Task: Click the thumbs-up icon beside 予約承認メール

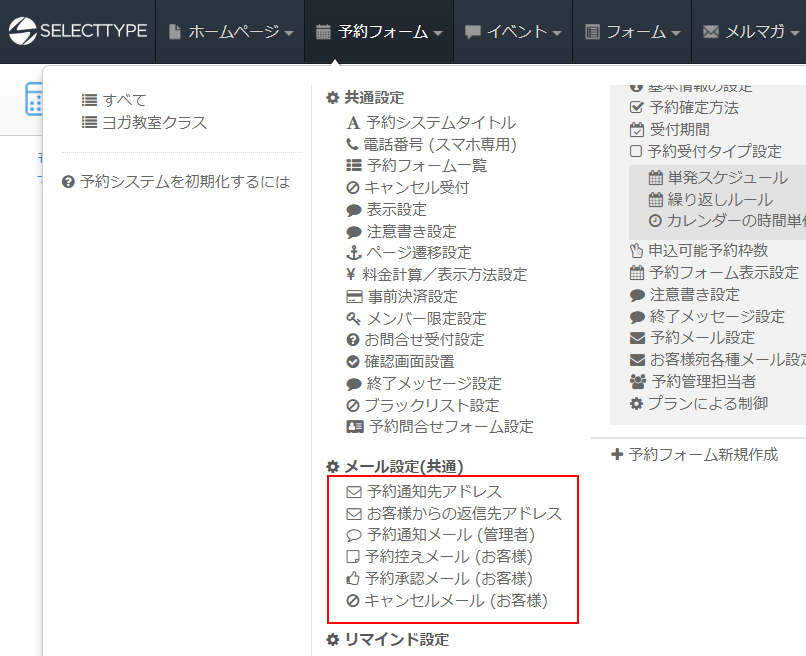Action: pyautogui.click(x=353, y=579)
